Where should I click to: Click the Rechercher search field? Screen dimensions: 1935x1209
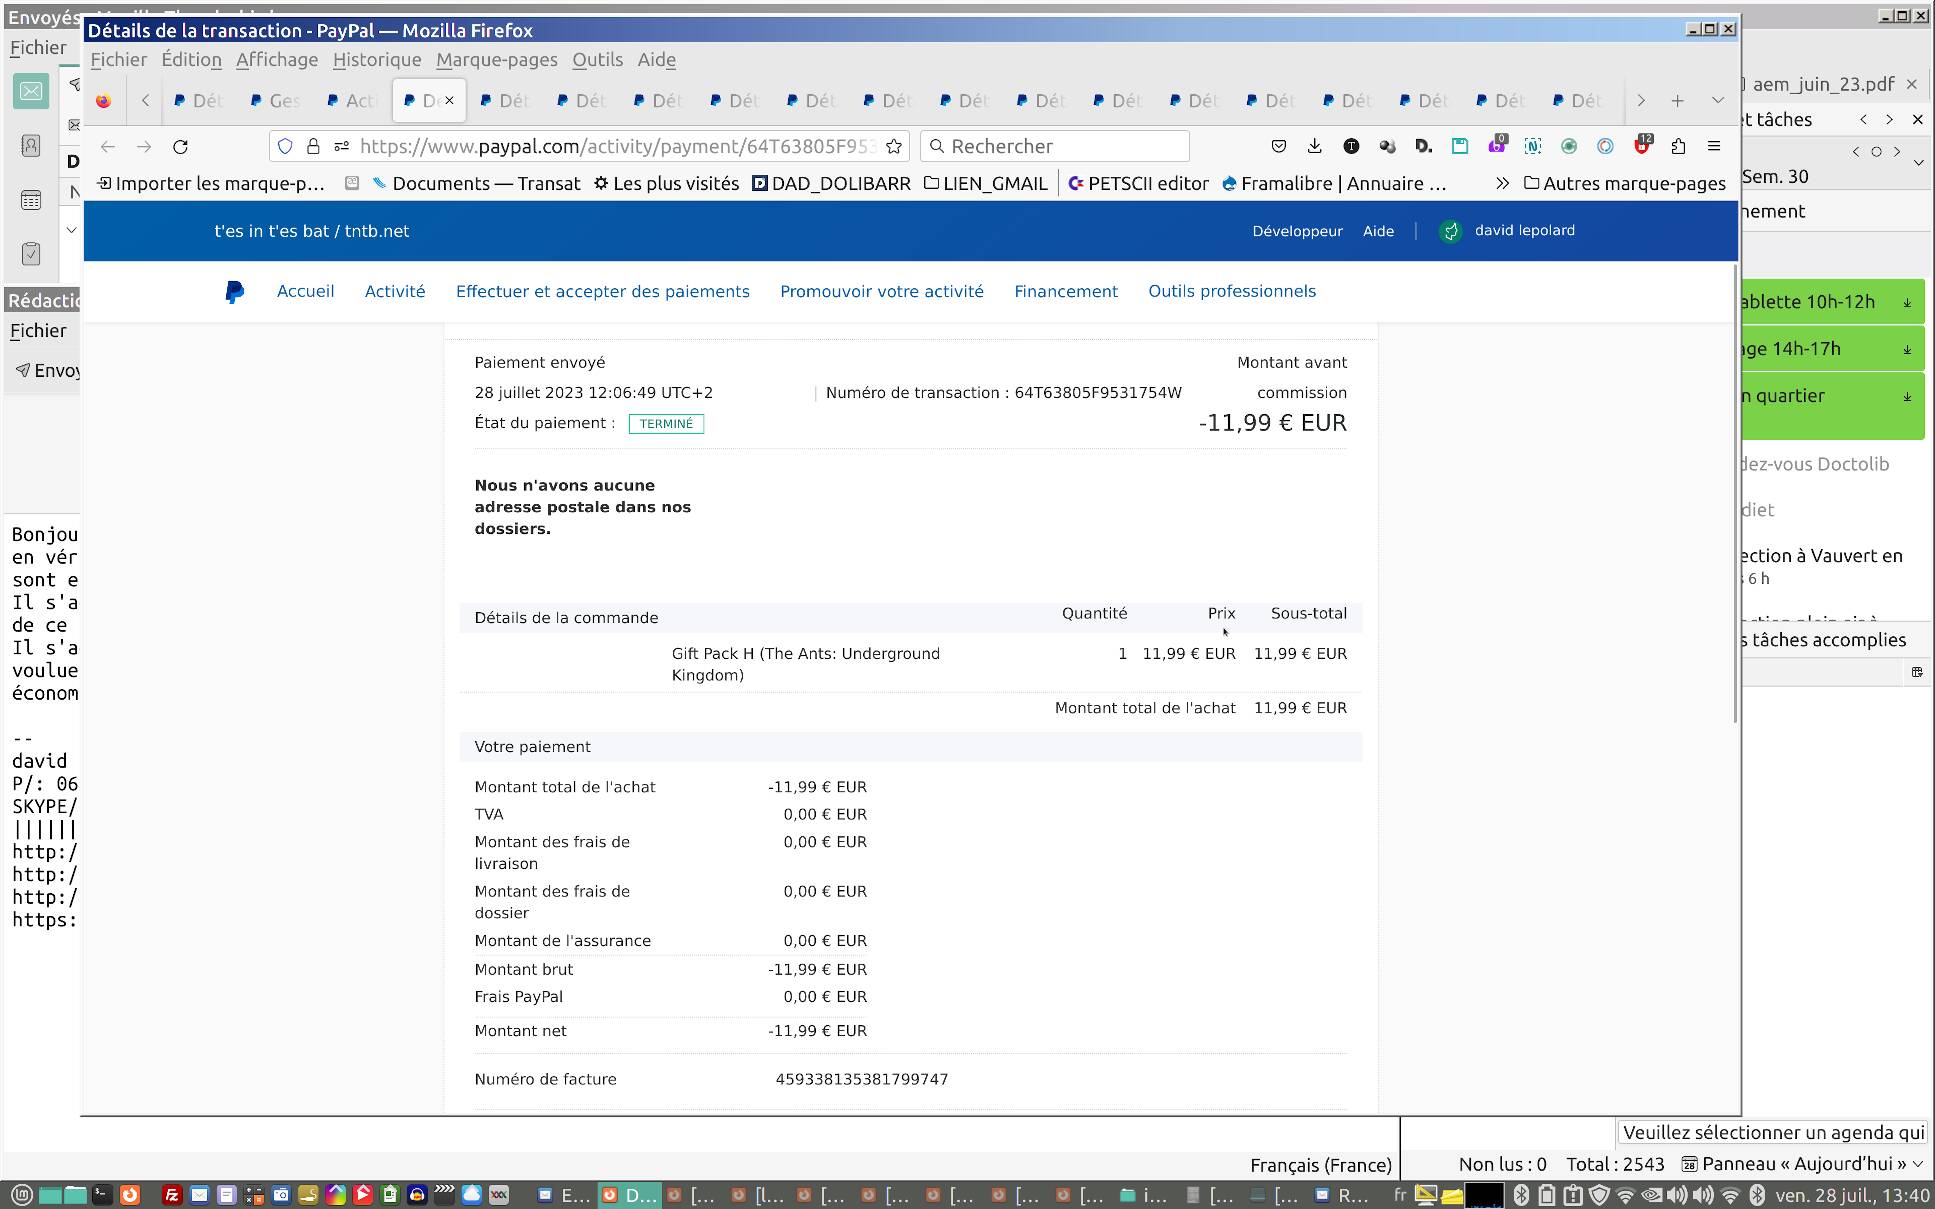point(1060,146)
